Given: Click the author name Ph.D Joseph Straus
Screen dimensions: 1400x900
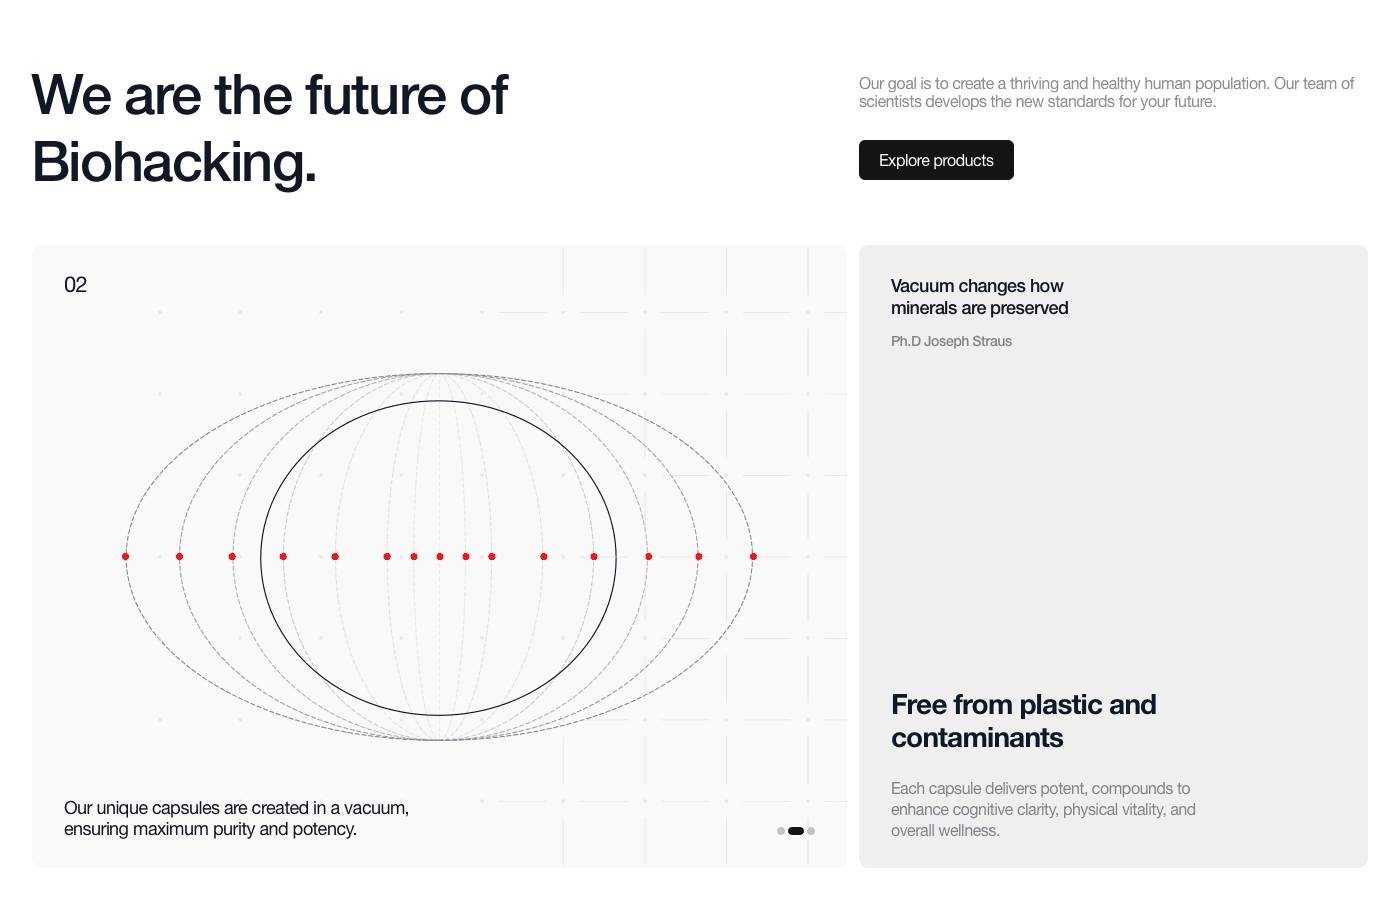Looking at the screenshot, I should [951, 341].
